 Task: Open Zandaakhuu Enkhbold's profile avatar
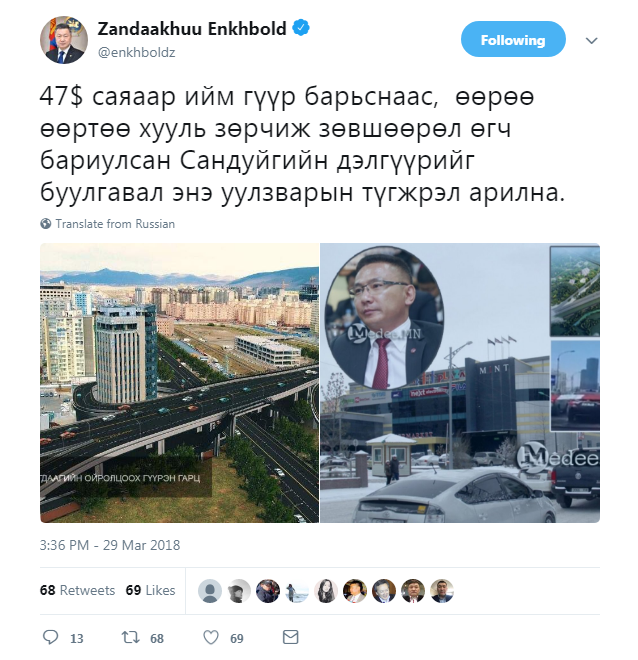tap(64, 40)
